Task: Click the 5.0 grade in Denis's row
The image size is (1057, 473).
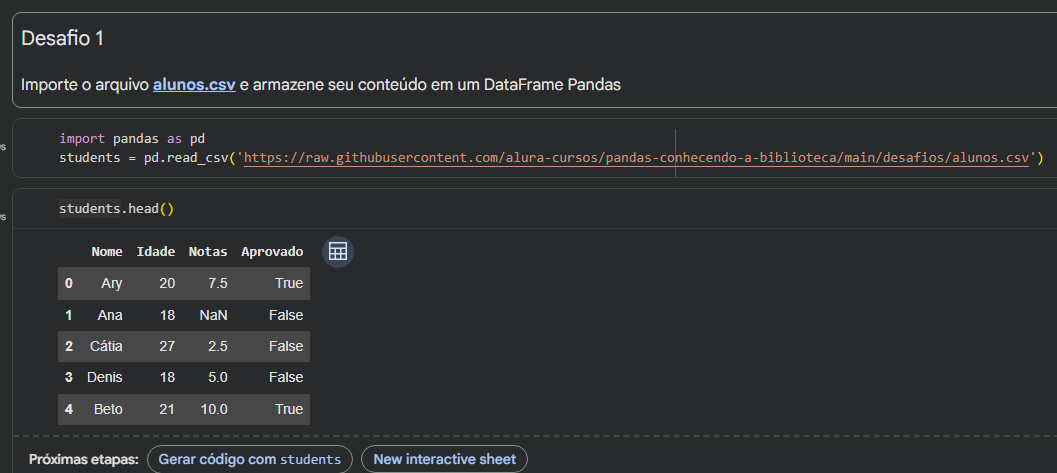Action: point(218,377)
